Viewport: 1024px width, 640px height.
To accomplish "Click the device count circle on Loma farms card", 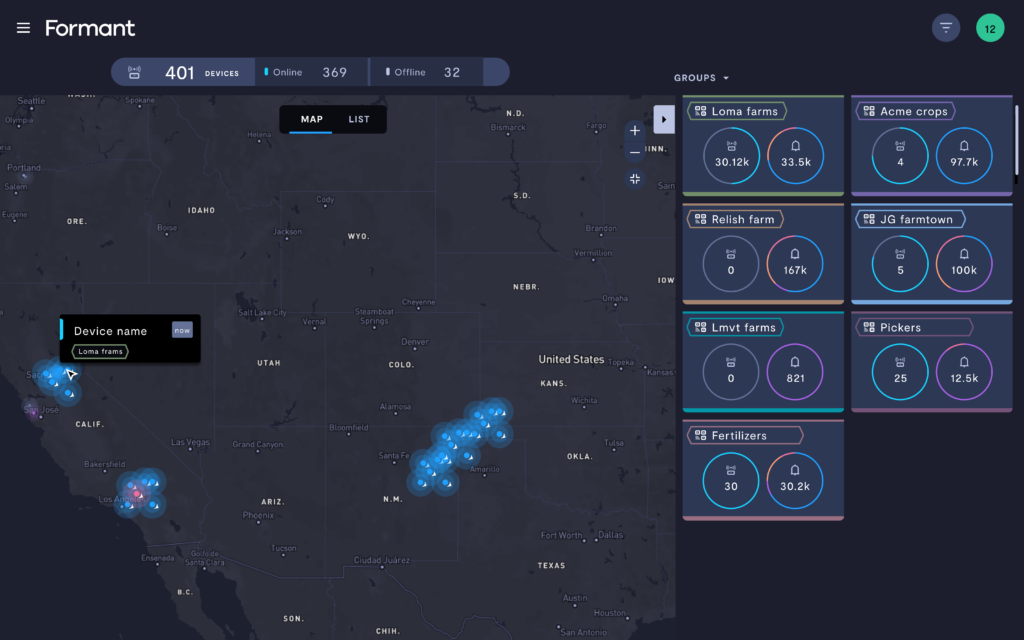I will (731, 157).
